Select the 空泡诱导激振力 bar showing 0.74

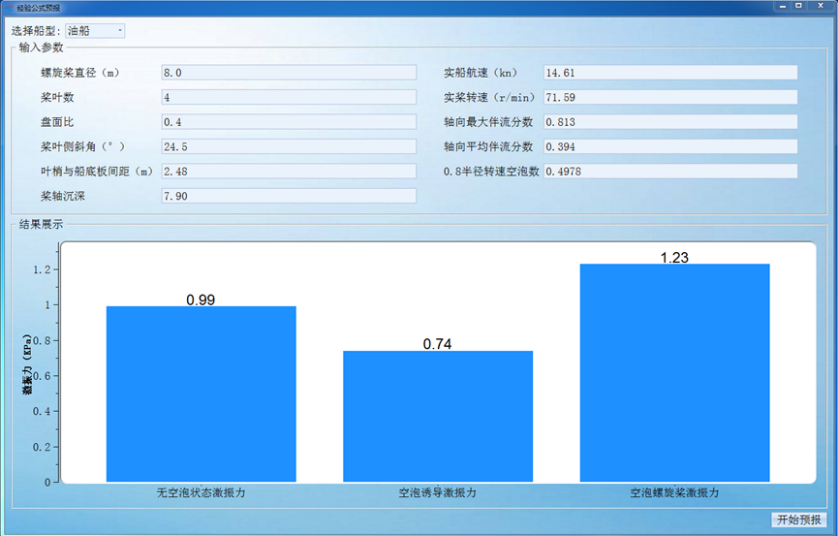pyautogui.click(x=438, y=416)
